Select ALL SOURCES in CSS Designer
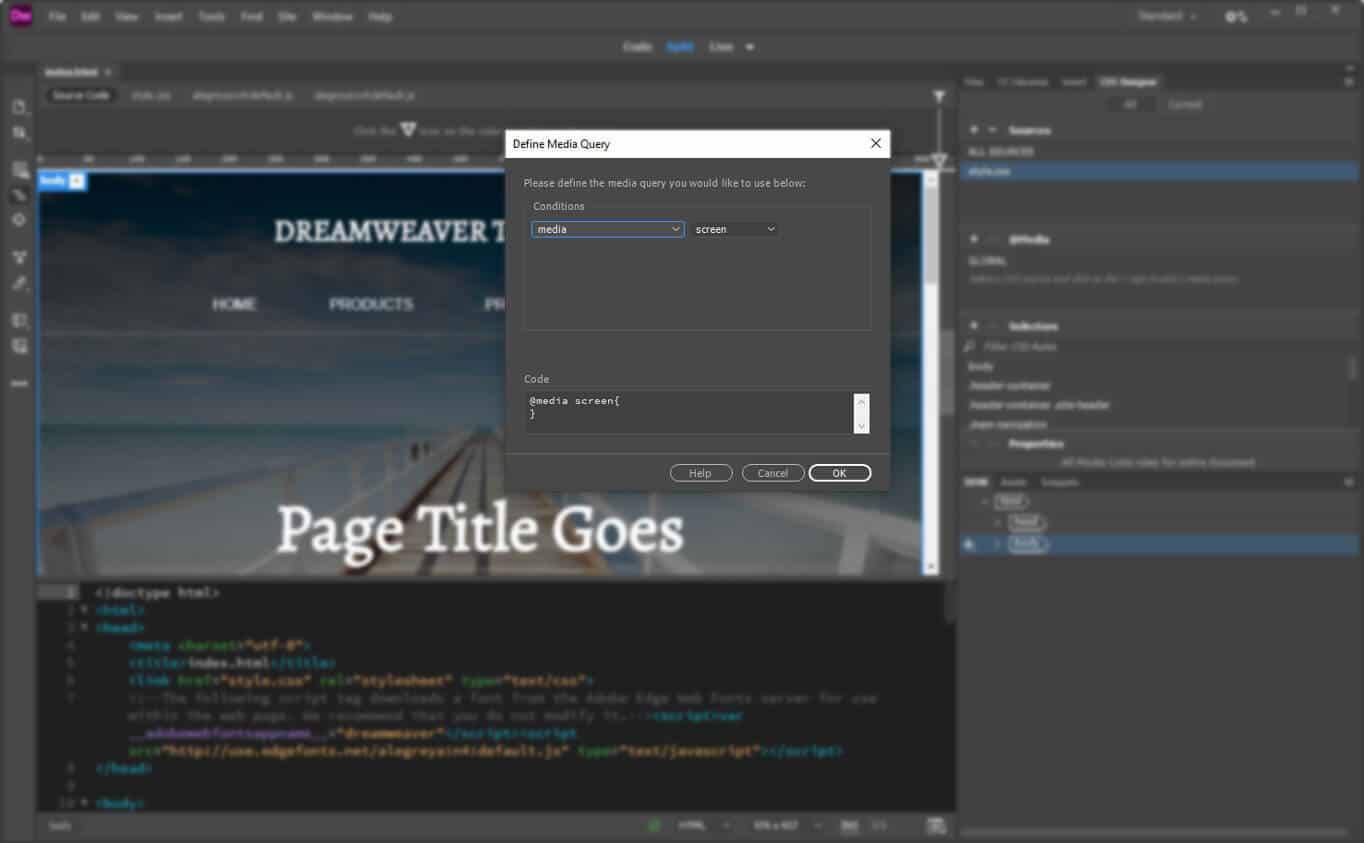1364x843 pixels. tap(1000, 152)
